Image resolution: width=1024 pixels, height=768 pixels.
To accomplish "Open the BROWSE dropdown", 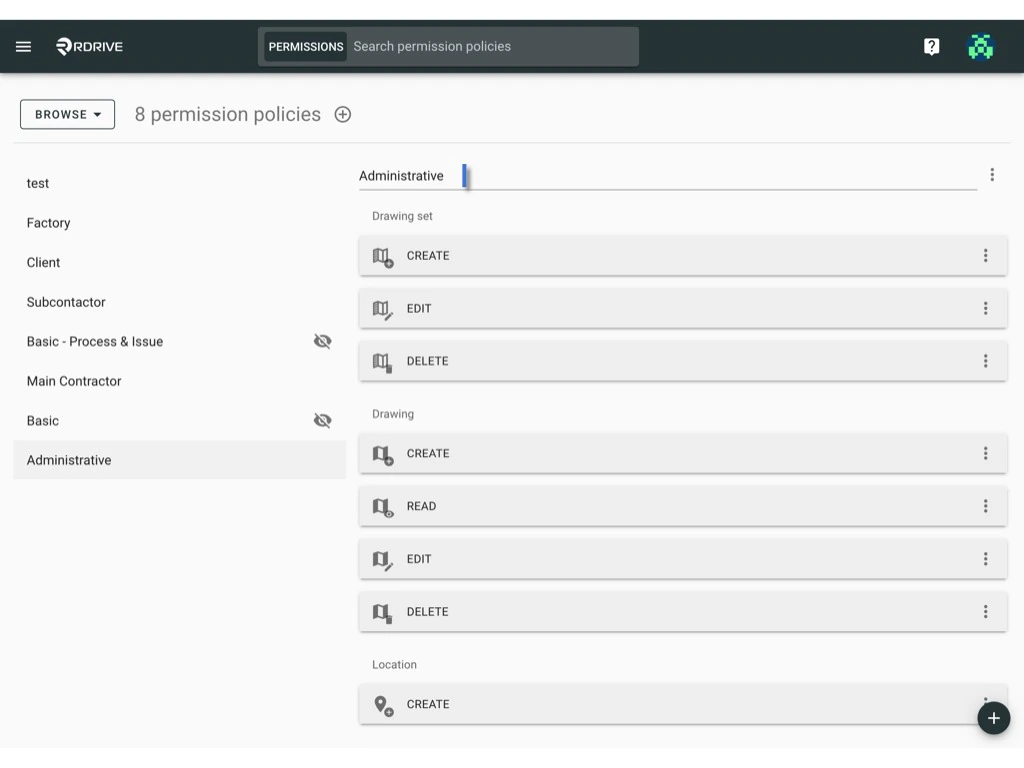I will 67,114.
